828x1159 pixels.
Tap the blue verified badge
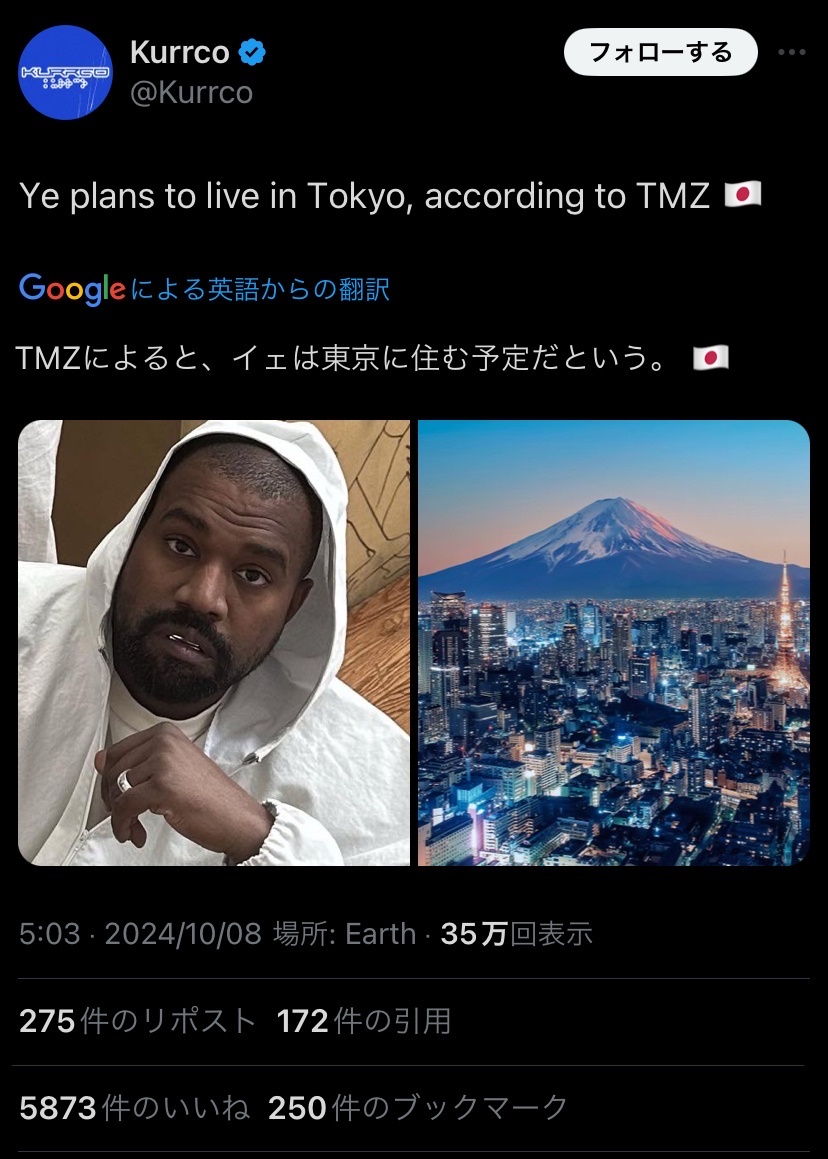point(252,52)
